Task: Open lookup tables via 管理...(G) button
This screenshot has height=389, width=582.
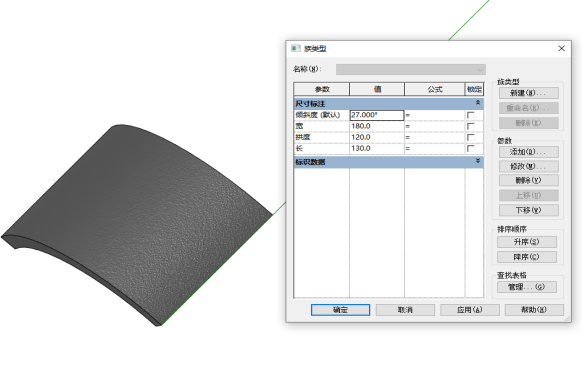Action: (527, 287)
